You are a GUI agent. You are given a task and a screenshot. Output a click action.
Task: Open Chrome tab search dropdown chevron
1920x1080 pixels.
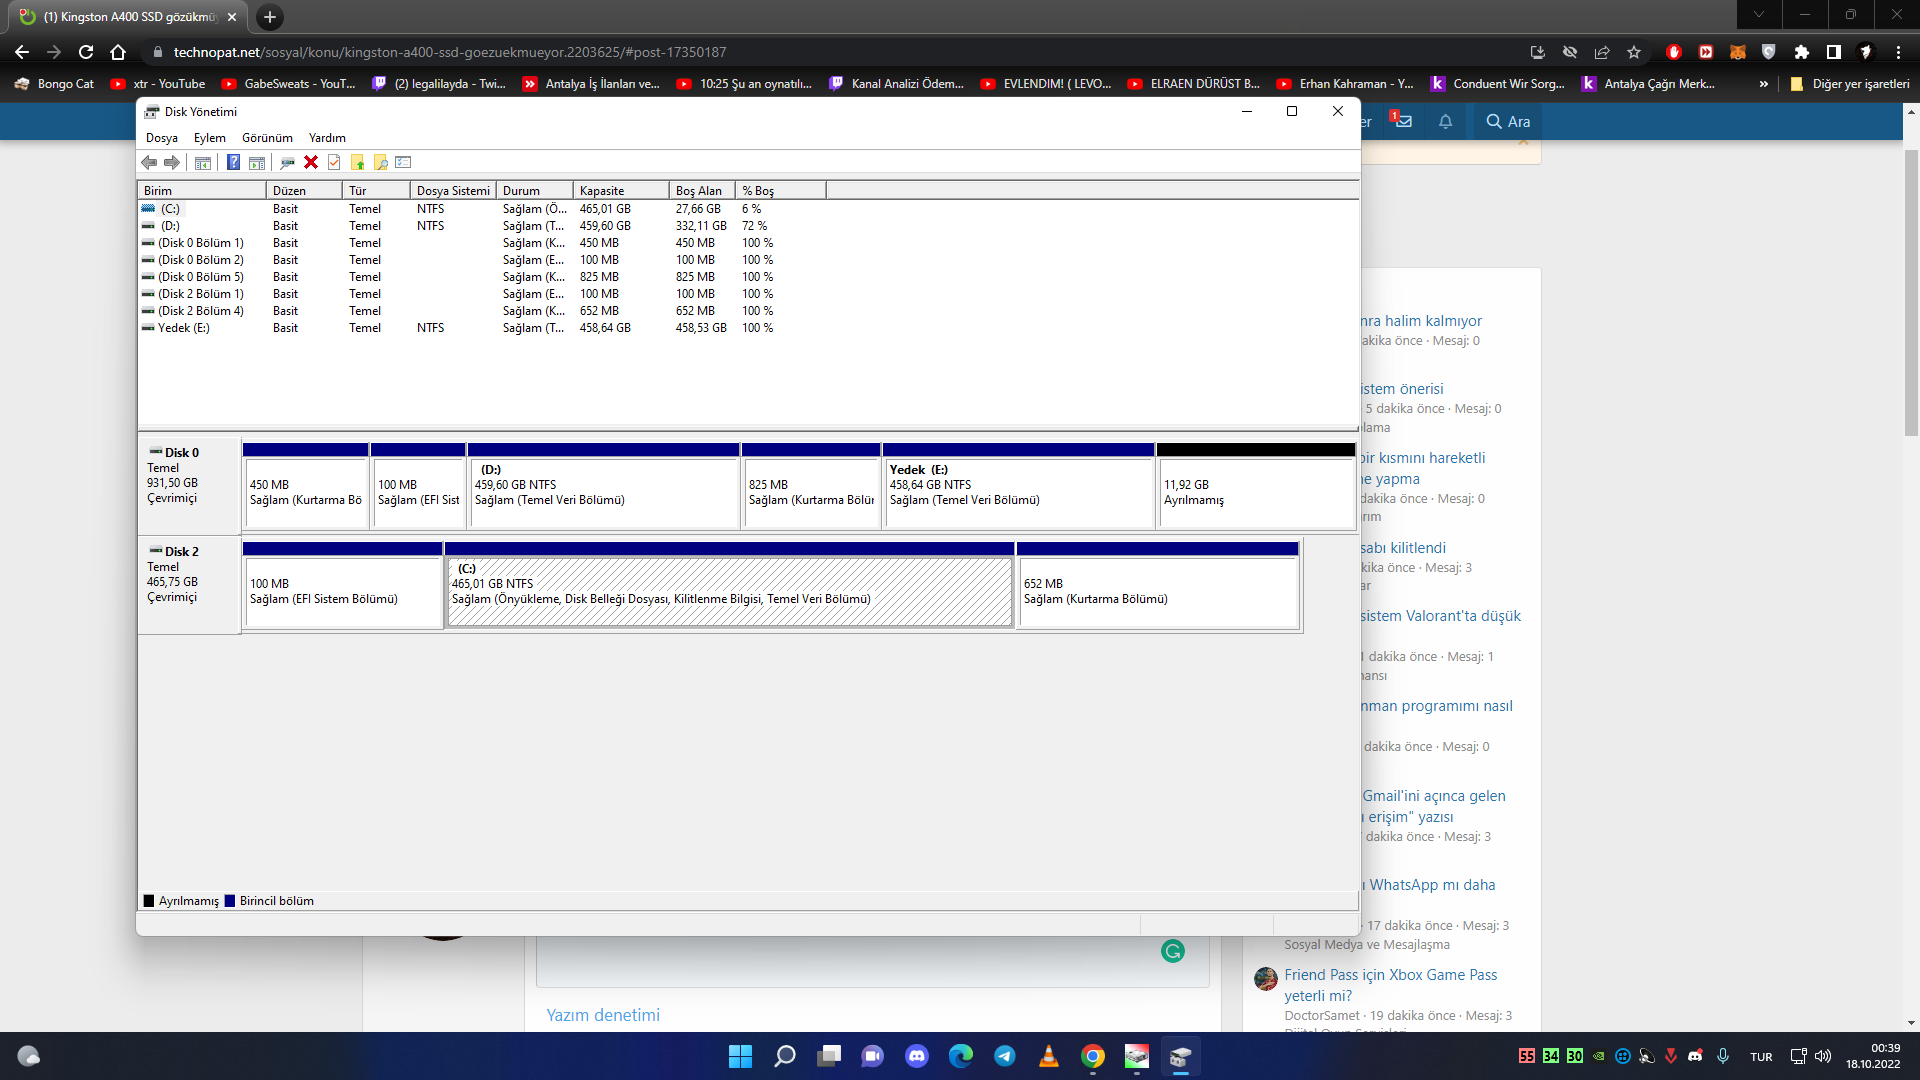[1759, 14]
